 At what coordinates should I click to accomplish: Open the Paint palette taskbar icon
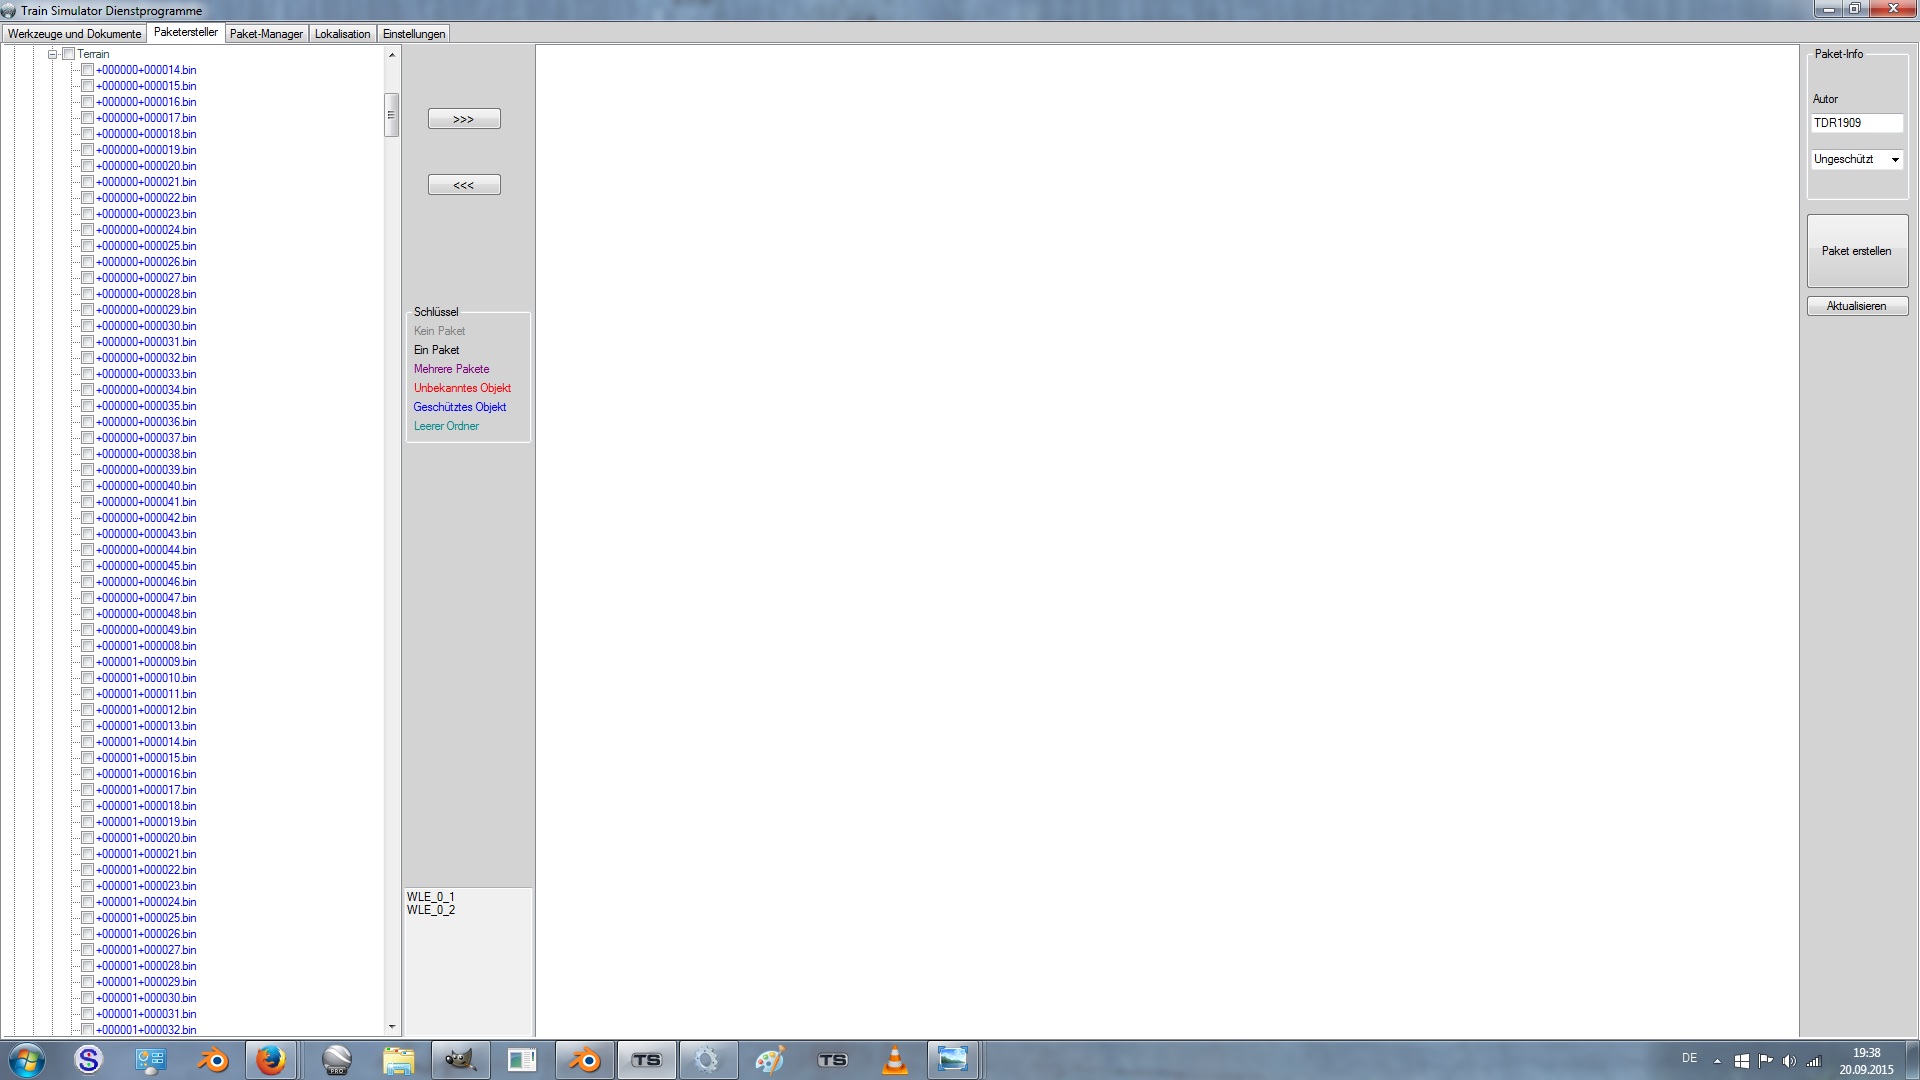[x=769, y=1060]
